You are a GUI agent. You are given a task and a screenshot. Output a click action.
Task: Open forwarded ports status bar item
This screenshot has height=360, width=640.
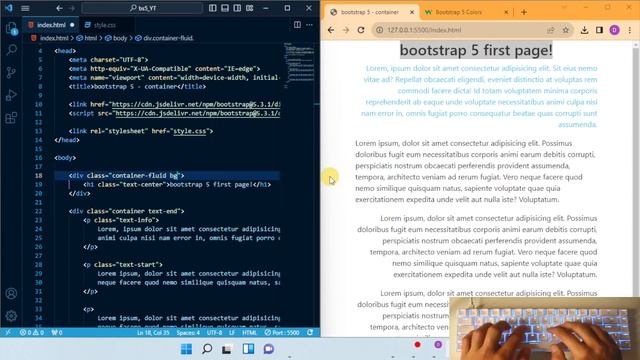tap(57, 333)
